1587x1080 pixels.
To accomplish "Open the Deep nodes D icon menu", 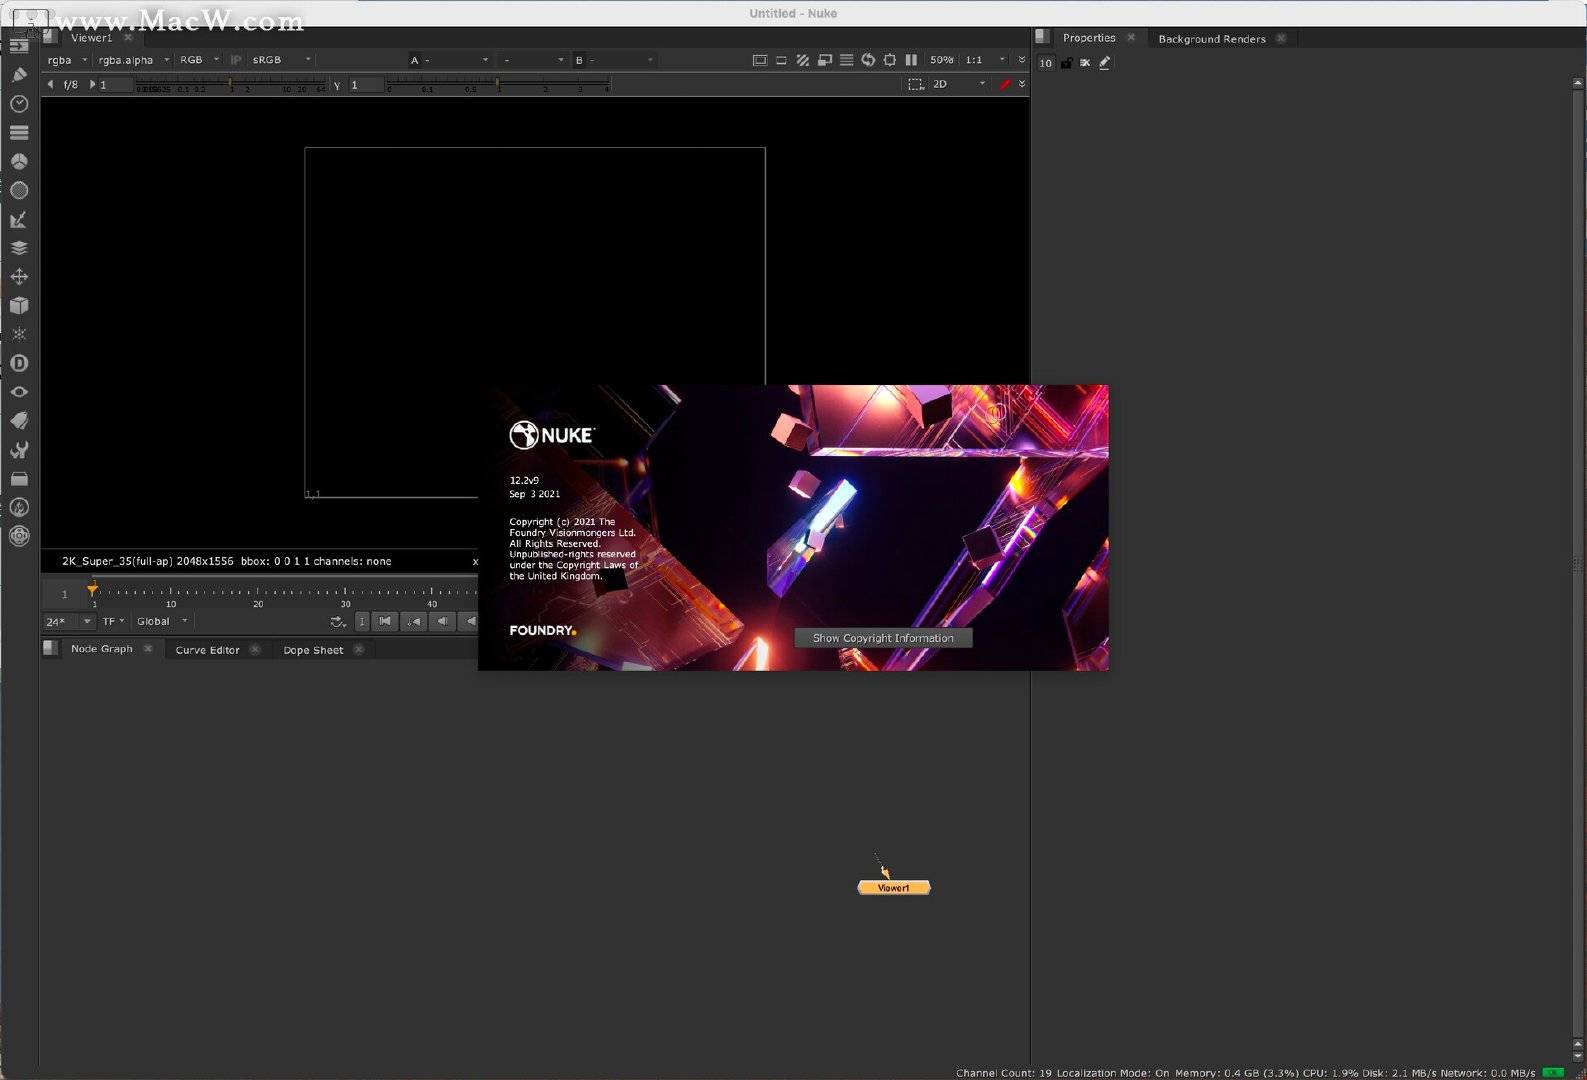I will click(x=19, y=363).
